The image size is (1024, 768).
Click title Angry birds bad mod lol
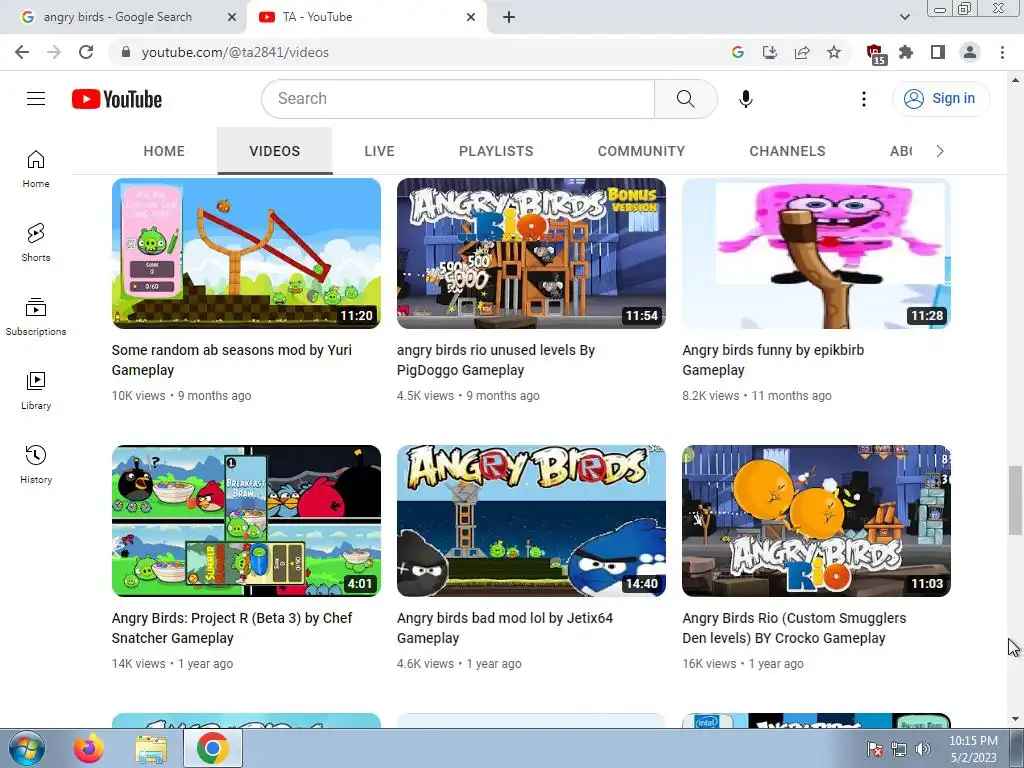[x=505, y=628]
